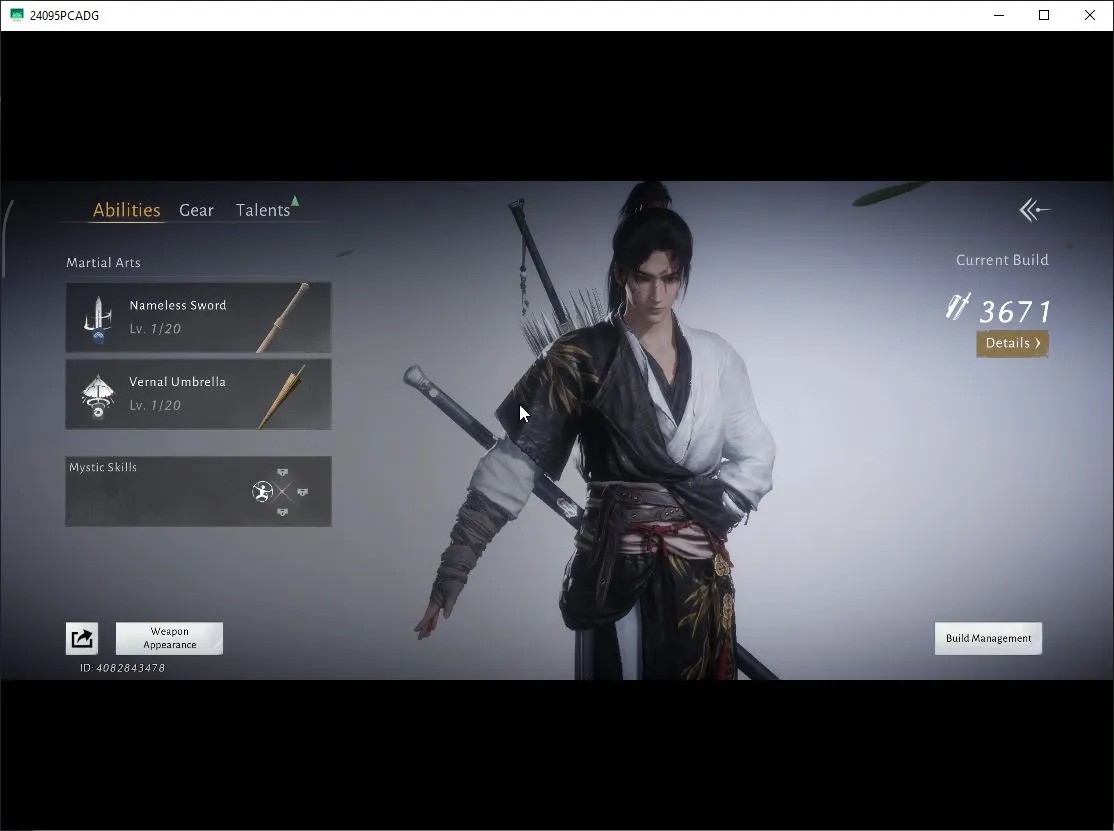Open the Mystic Skills panel
Screen dimensions: 1114x831
click(198, 491)
